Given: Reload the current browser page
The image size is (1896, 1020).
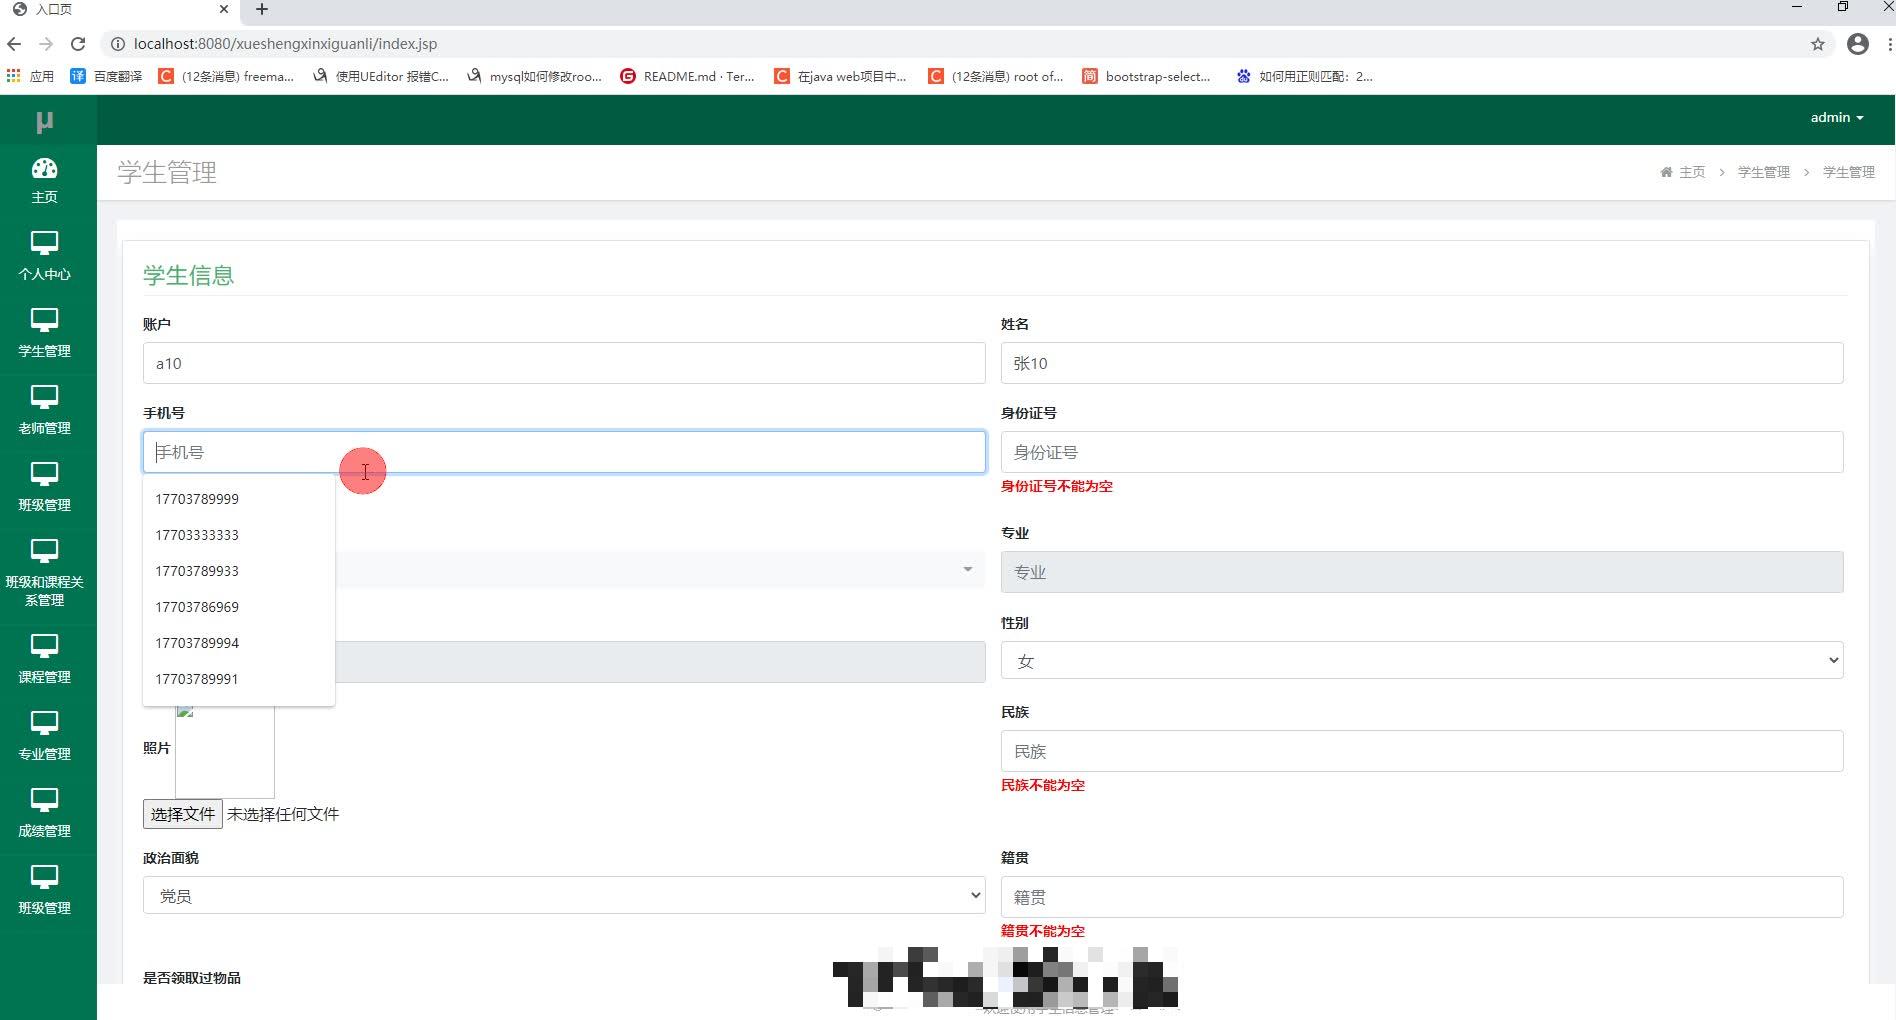Looking at the screenshot, I should (78, 44).
